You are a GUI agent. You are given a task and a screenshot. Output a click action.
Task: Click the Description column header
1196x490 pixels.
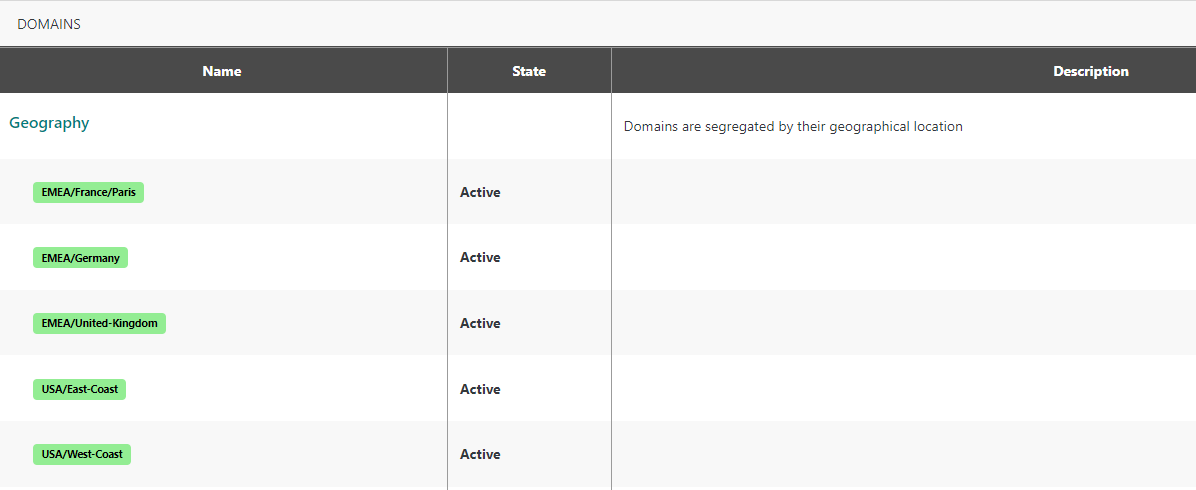tap(1090, 71)
